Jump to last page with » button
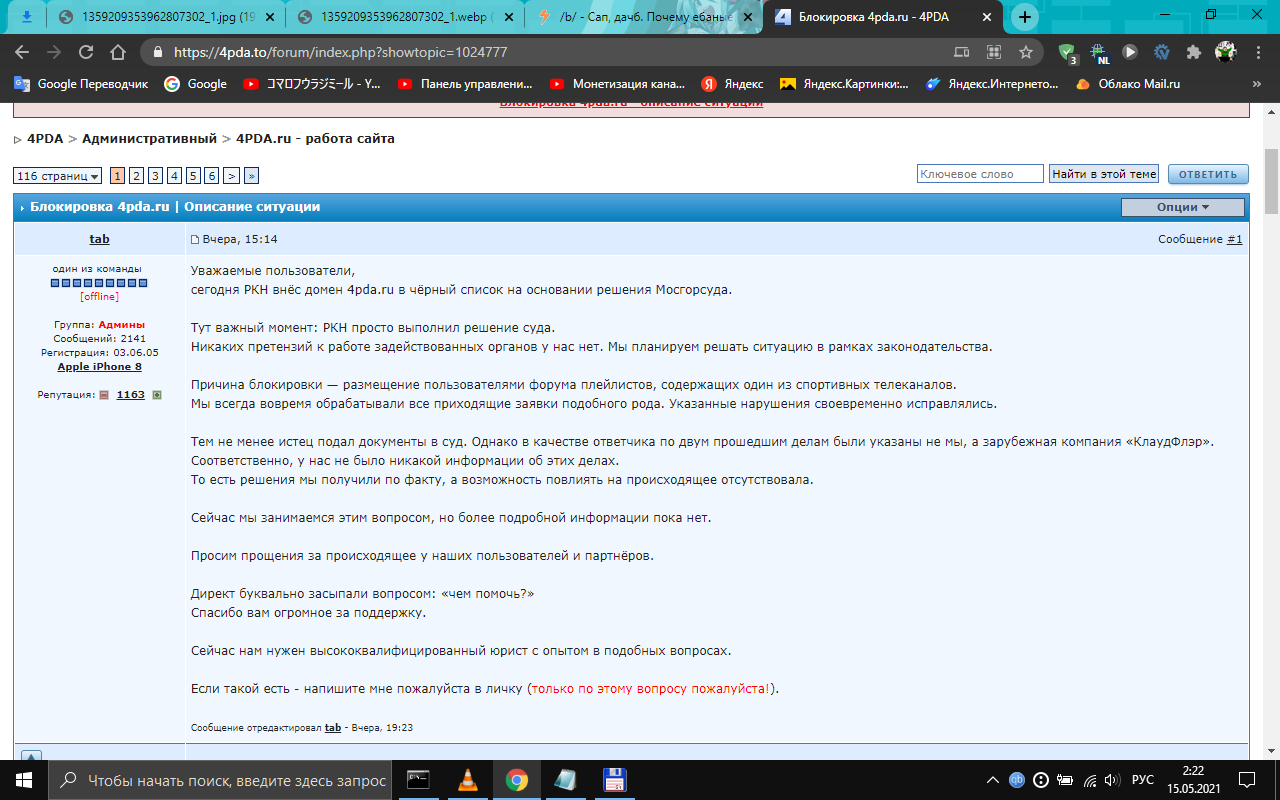The image size is (1280, 800). point(251,176)
